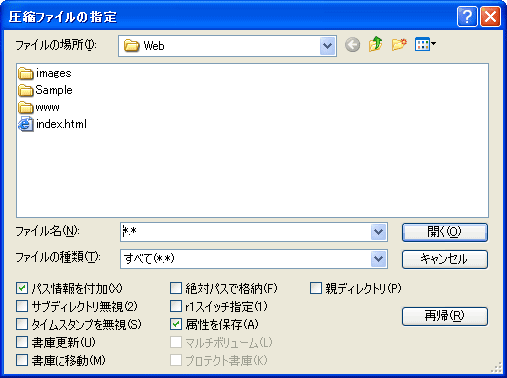This screenshot has width=507, height=378.
Task: Select the www folder name
Action: (47, 107)
